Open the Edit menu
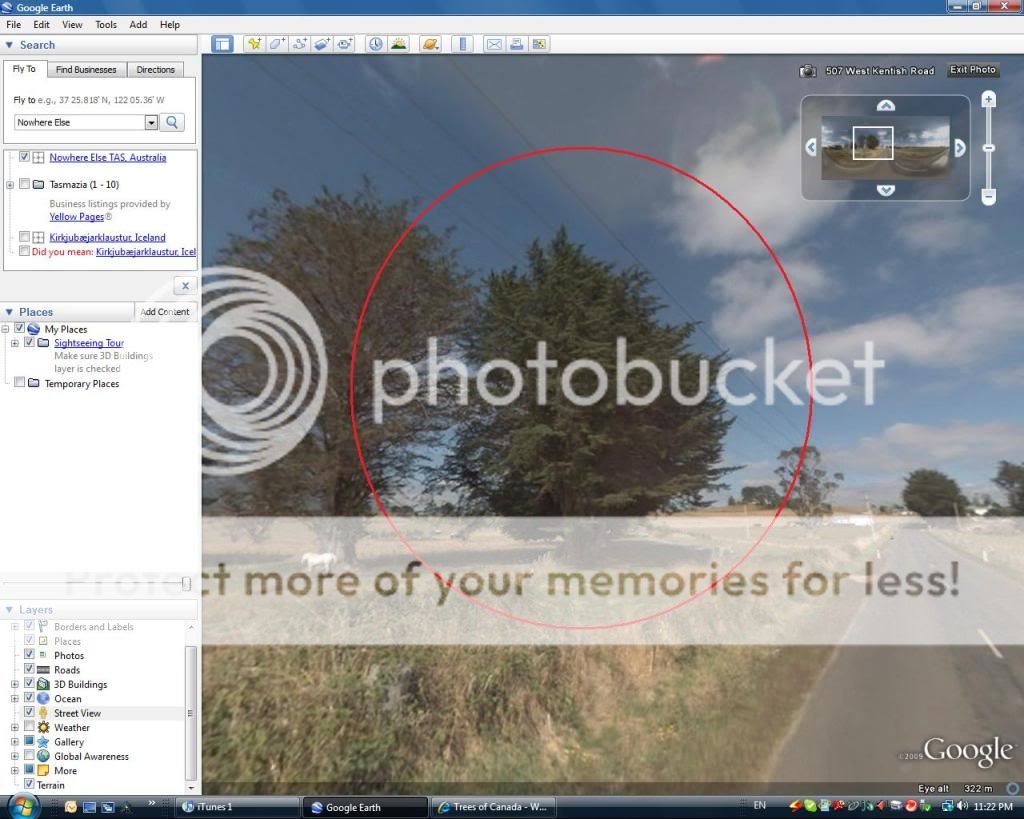The width and height of the screenshot is (1024, 819). point(42,24)
